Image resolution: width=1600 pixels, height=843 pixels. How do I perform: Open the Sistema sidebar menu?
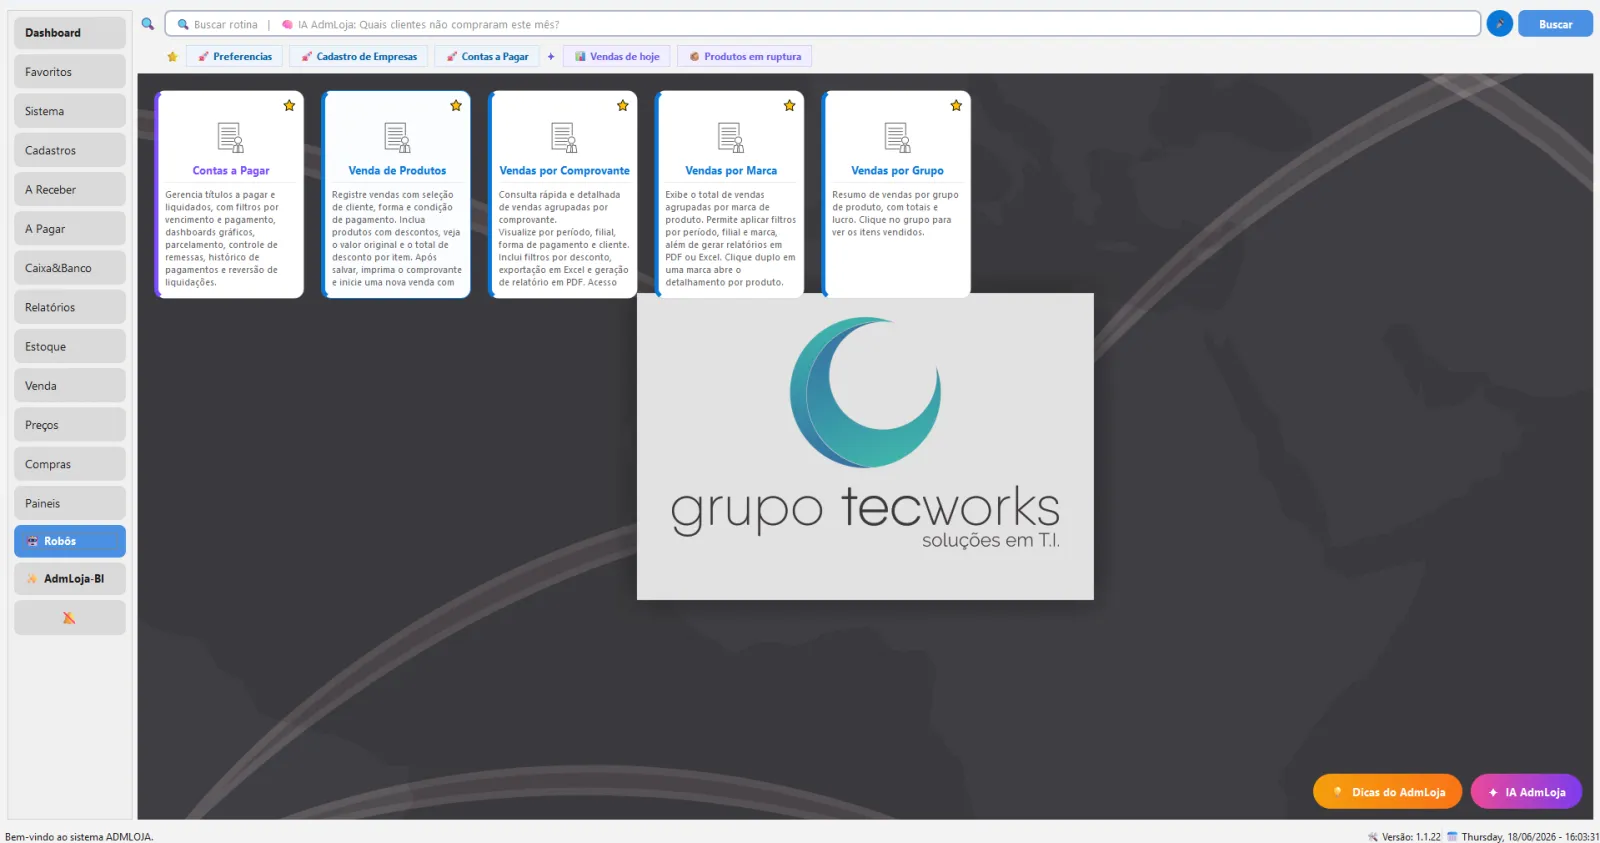click(x=70, y=111)
